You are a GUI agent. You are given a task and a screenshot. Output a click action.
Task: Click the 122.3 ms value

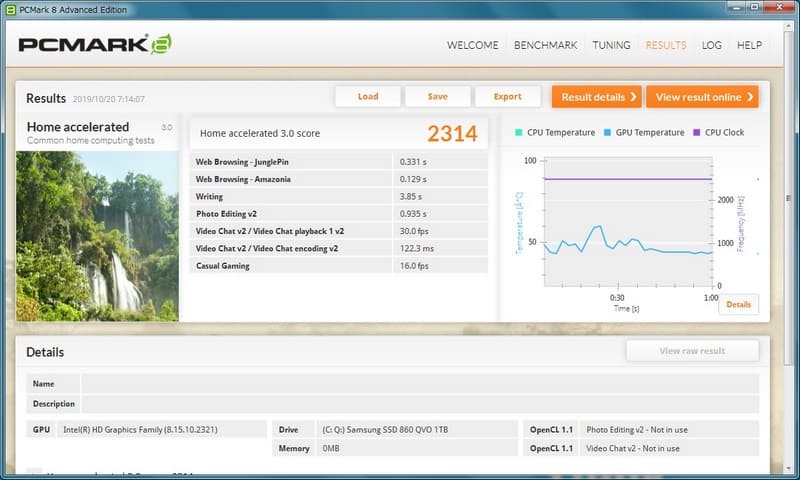click(x=417, y=248)
